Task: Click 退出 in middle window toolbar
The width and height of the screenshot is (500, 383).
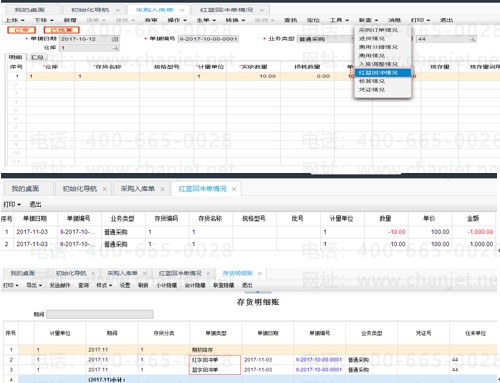Action: 35,204
